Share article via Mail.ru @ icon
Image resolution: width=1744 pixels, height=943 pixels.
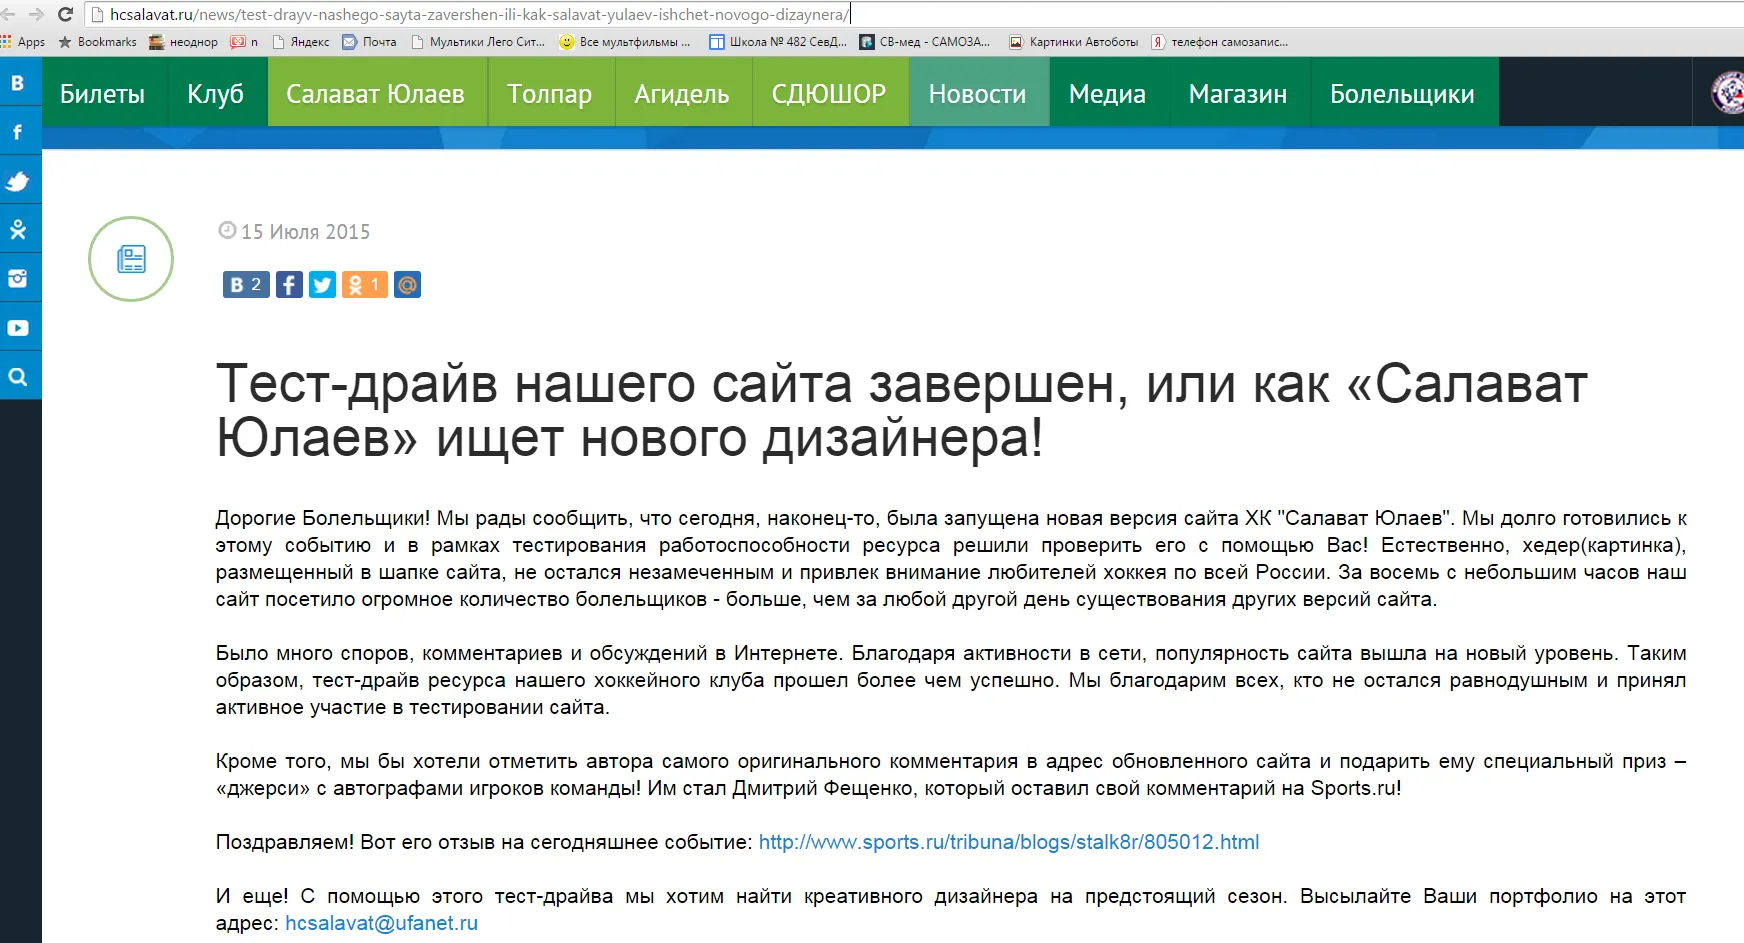point(407,285)
